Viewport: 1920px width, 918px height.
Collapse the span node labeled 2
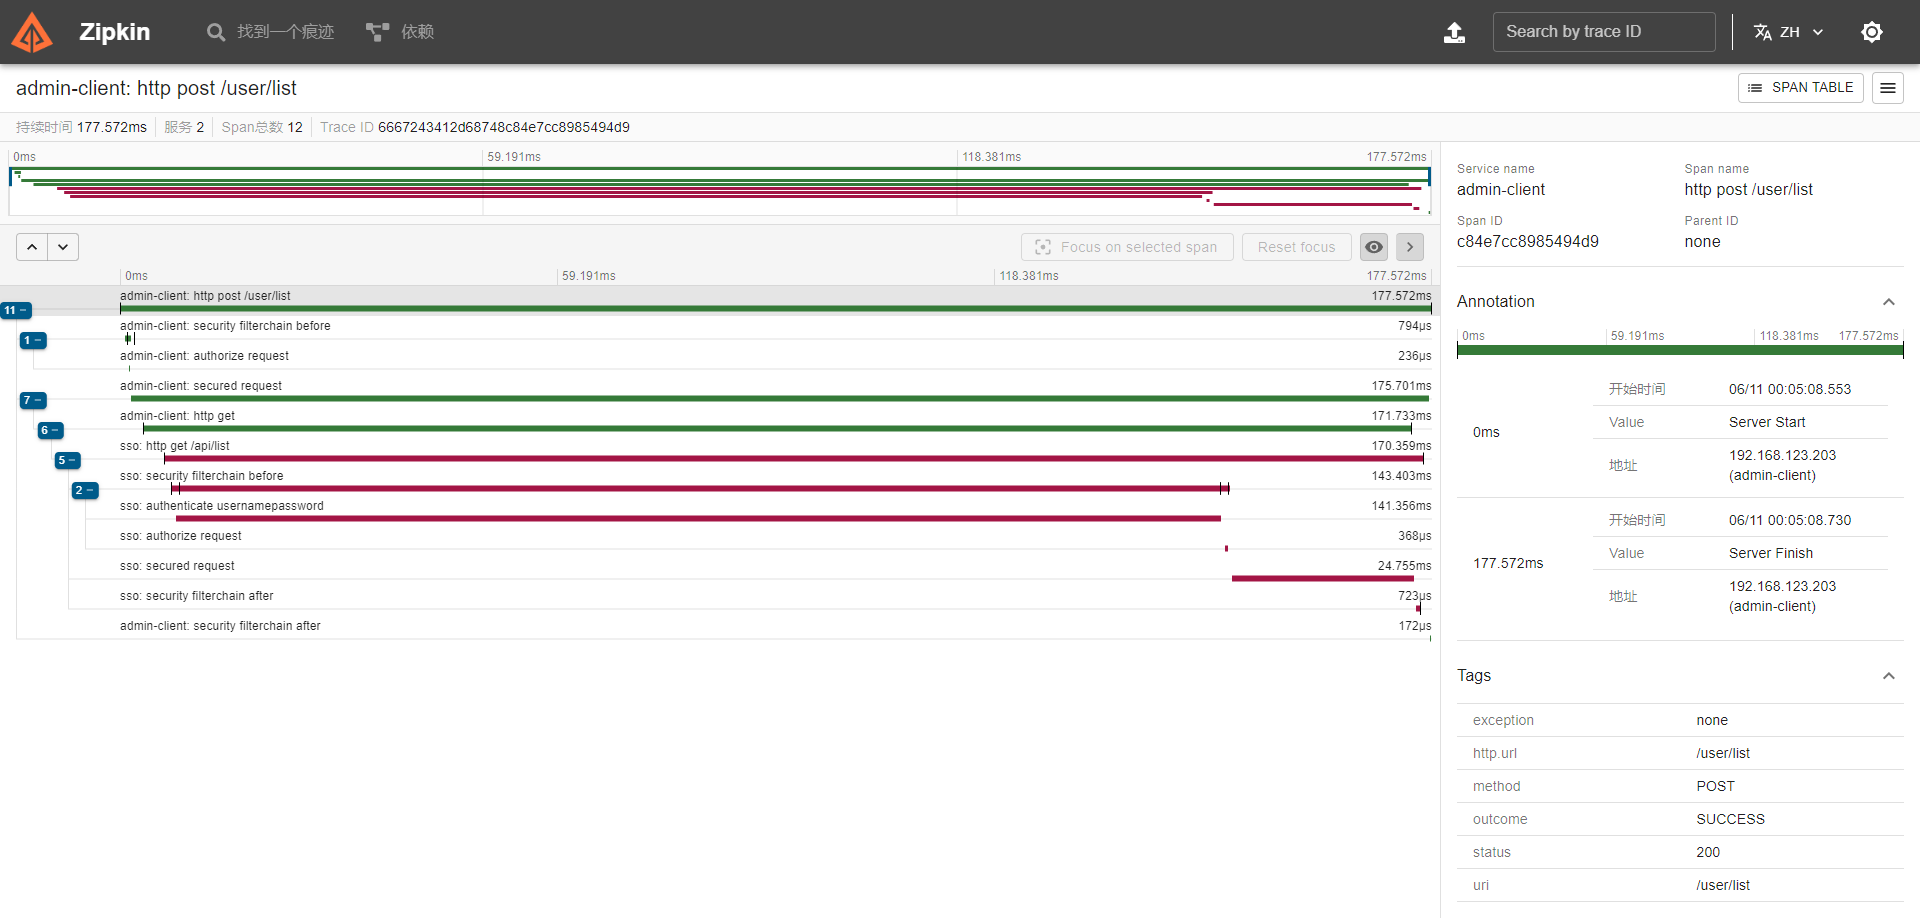point(85,490)
